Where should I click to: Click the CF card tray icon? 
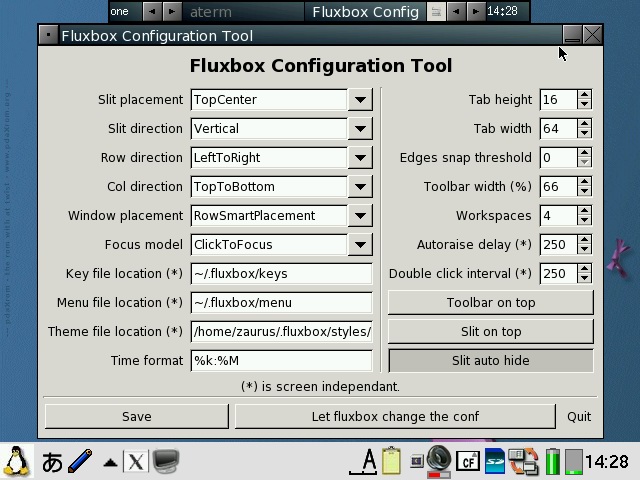(467, 461)
